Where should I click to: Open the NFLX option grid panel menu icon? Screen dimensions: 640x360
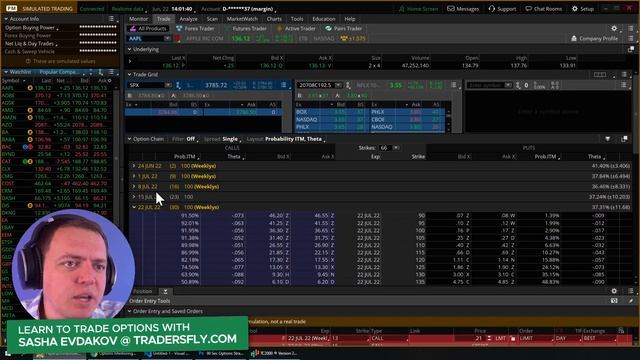tap(453, 85)
